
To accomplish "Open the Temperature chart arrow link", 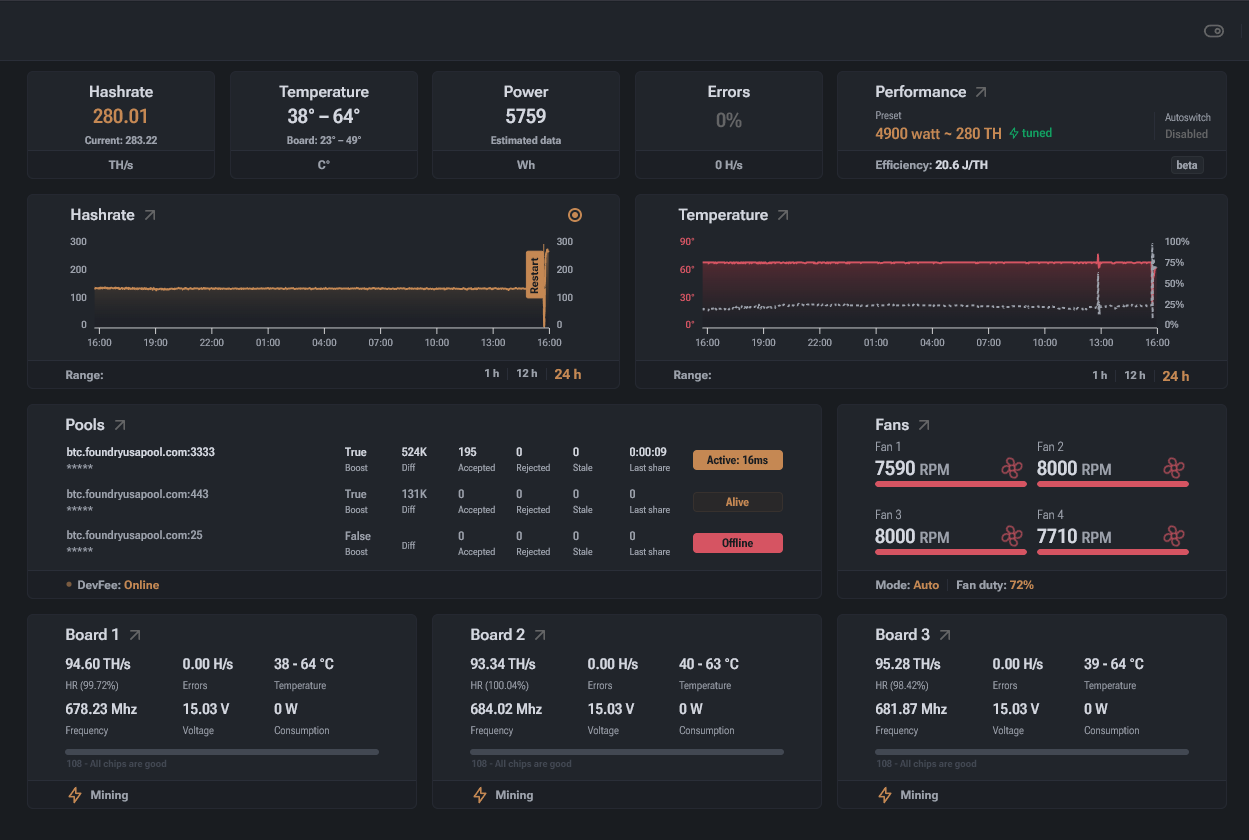I will tap(783, 215).
